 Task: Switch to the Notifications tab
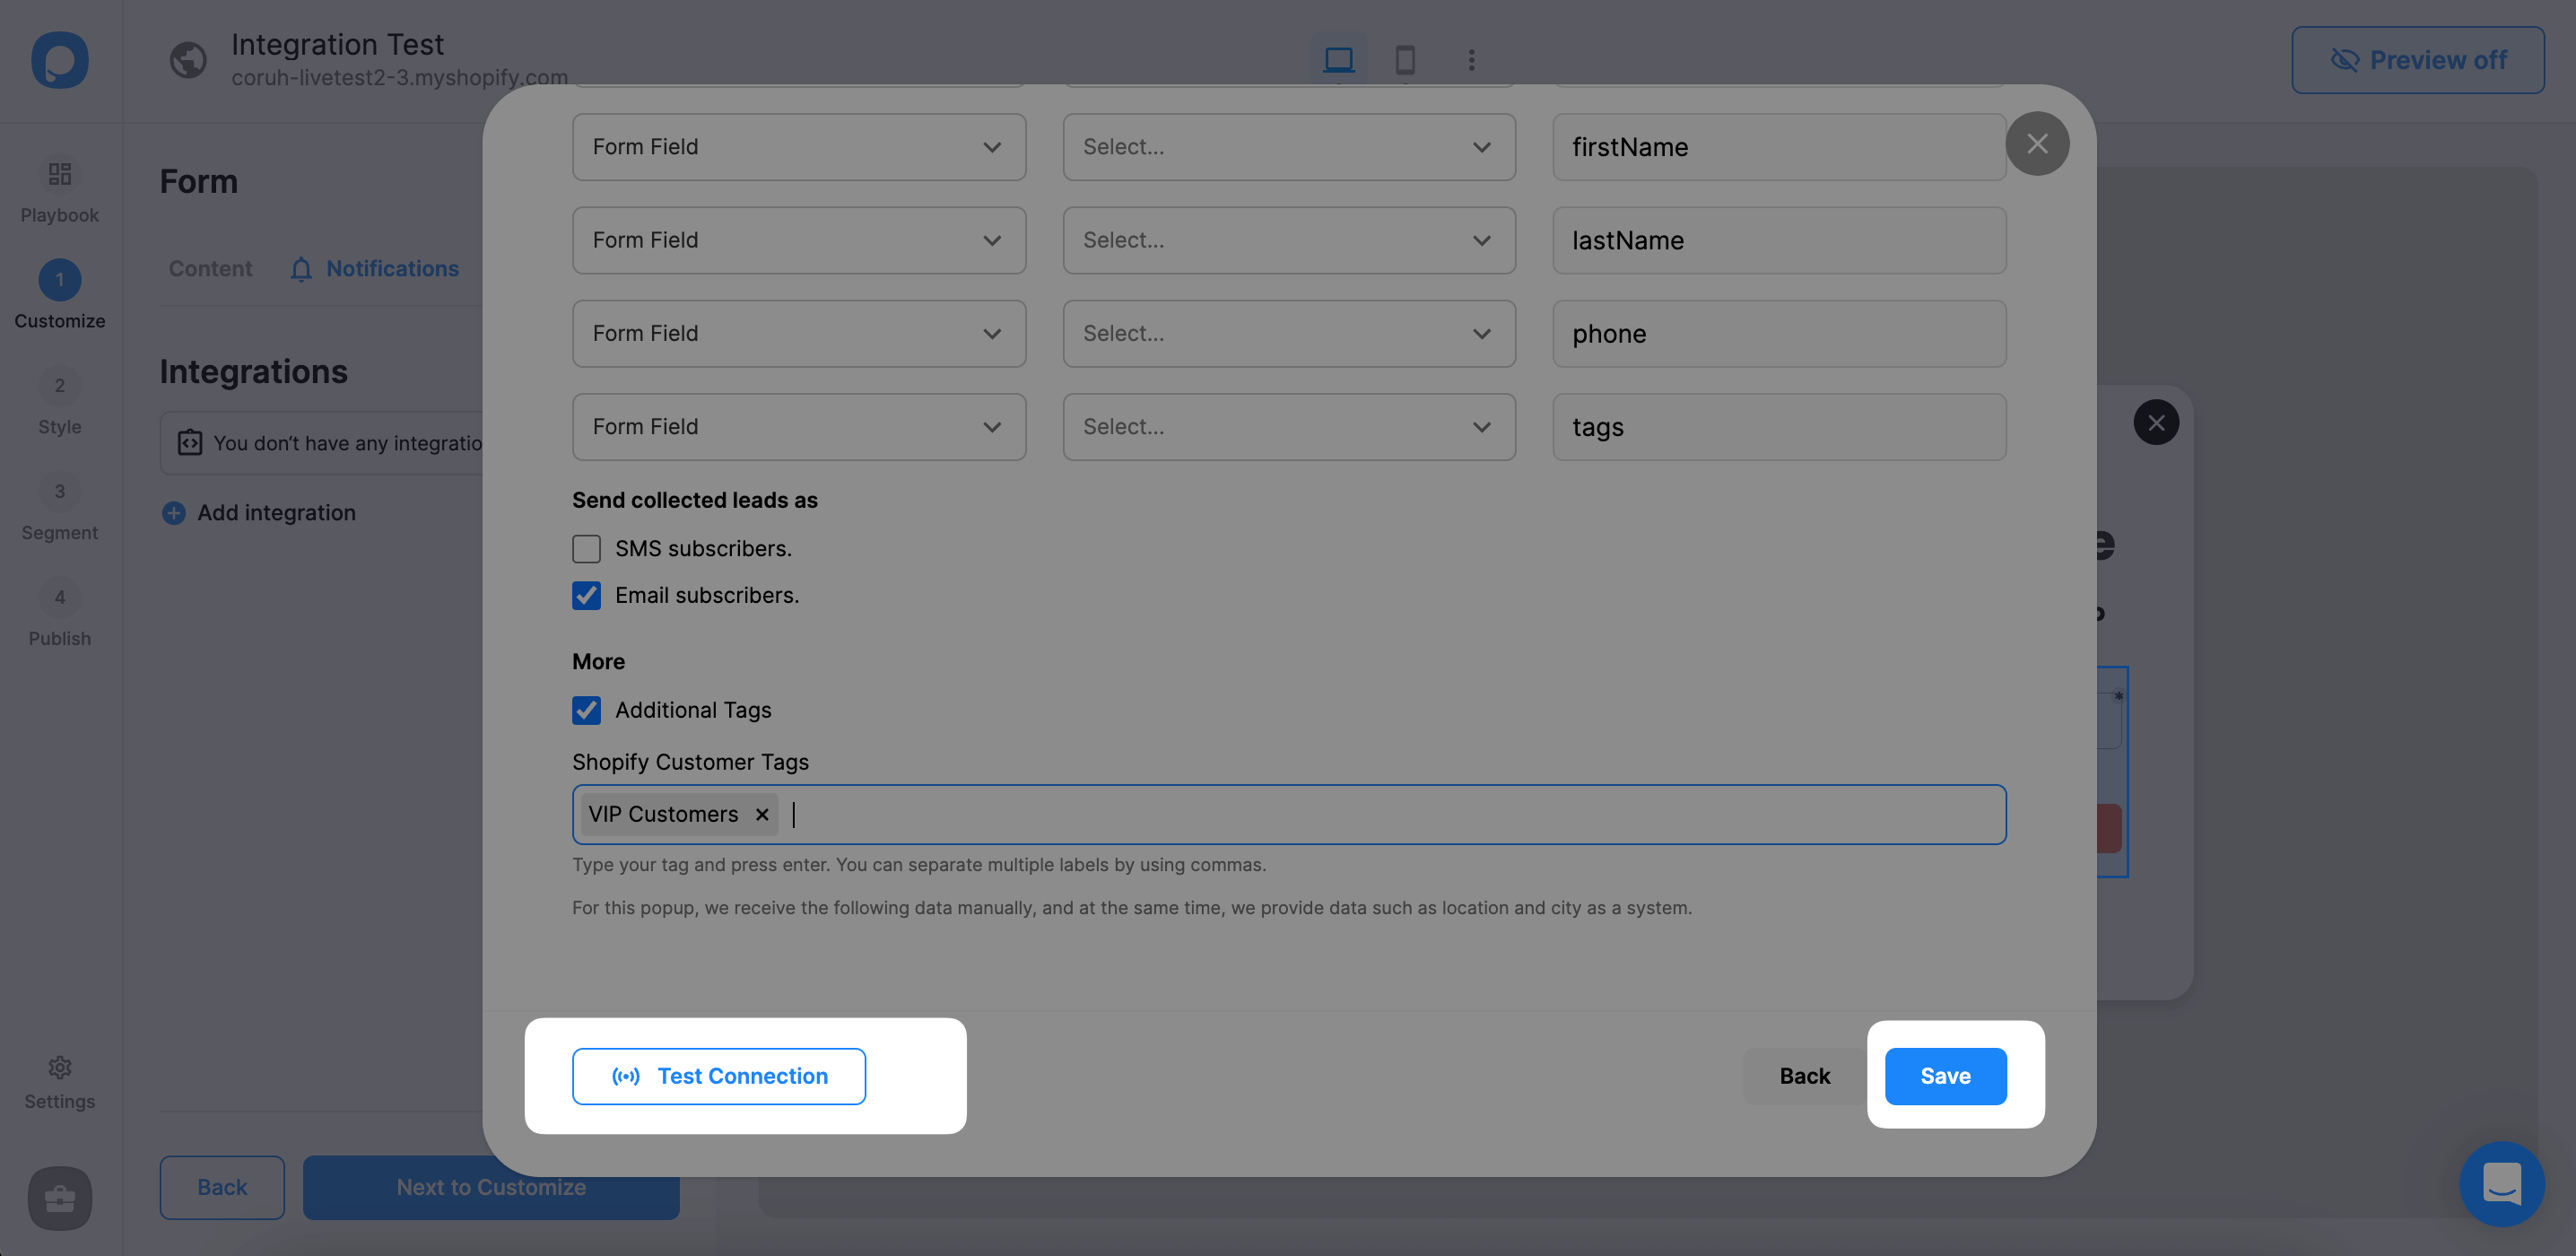point(391,268)
